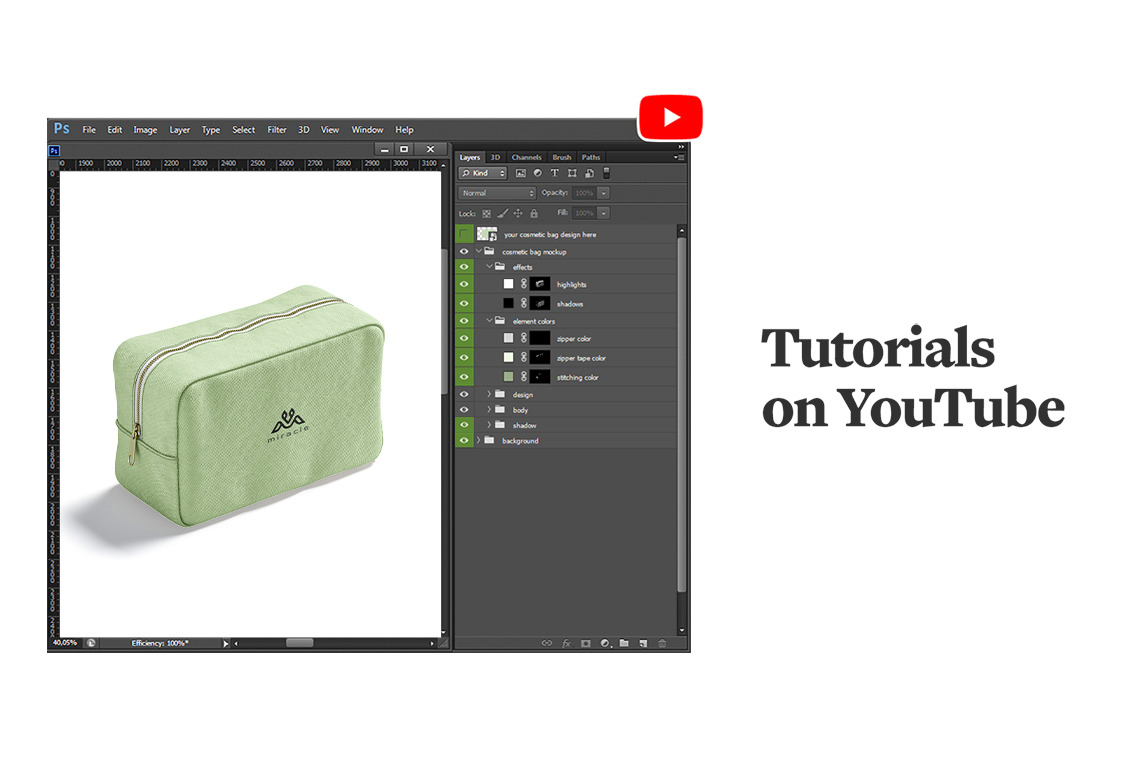1138x759 pixels.
Task: Click lock image pixels brush icon
Action: click(x=503, y=213)
